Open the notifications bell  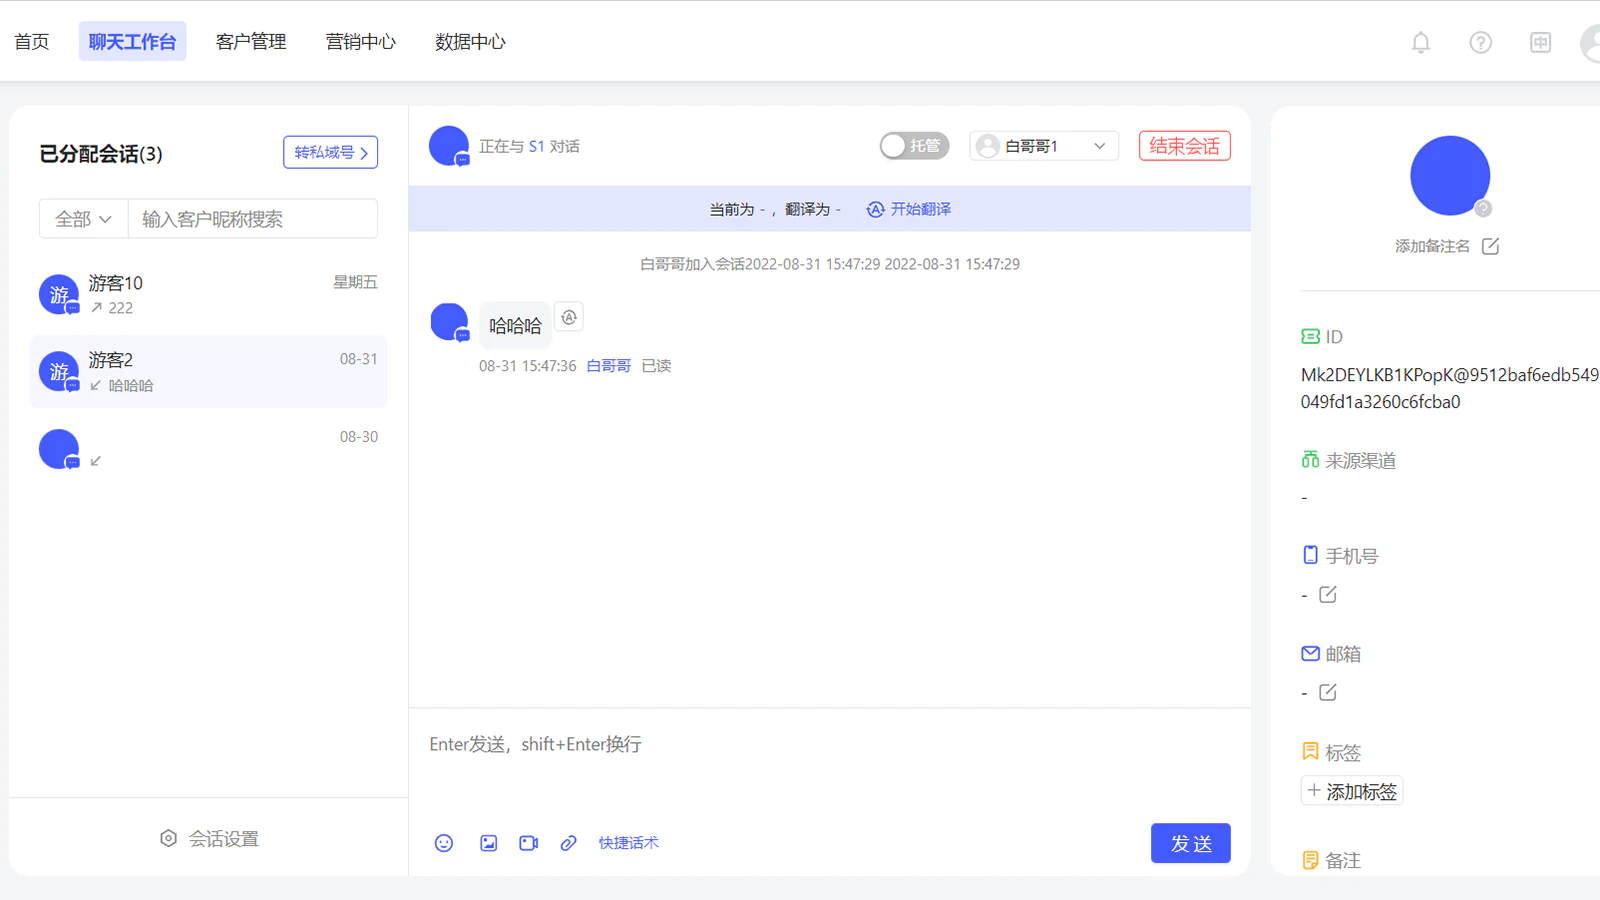(1420, 42)
